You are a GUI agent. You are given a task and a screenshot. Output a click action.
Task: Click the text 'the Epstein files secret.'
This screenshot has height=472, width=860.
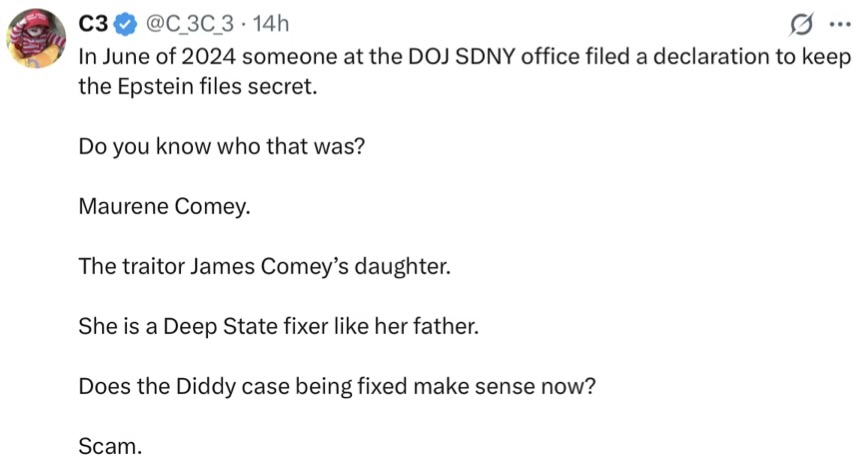click(x=198, y=86)
